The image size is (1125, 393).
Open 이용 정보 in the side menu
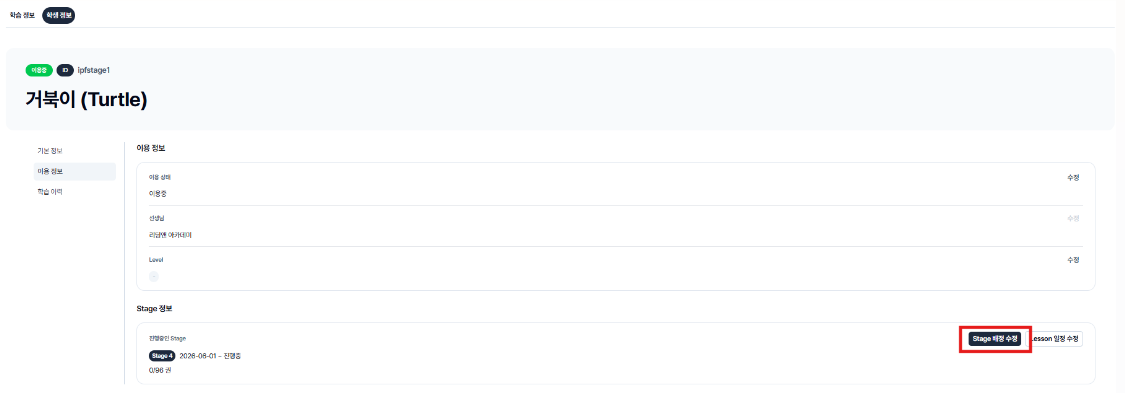coord(50,171)
